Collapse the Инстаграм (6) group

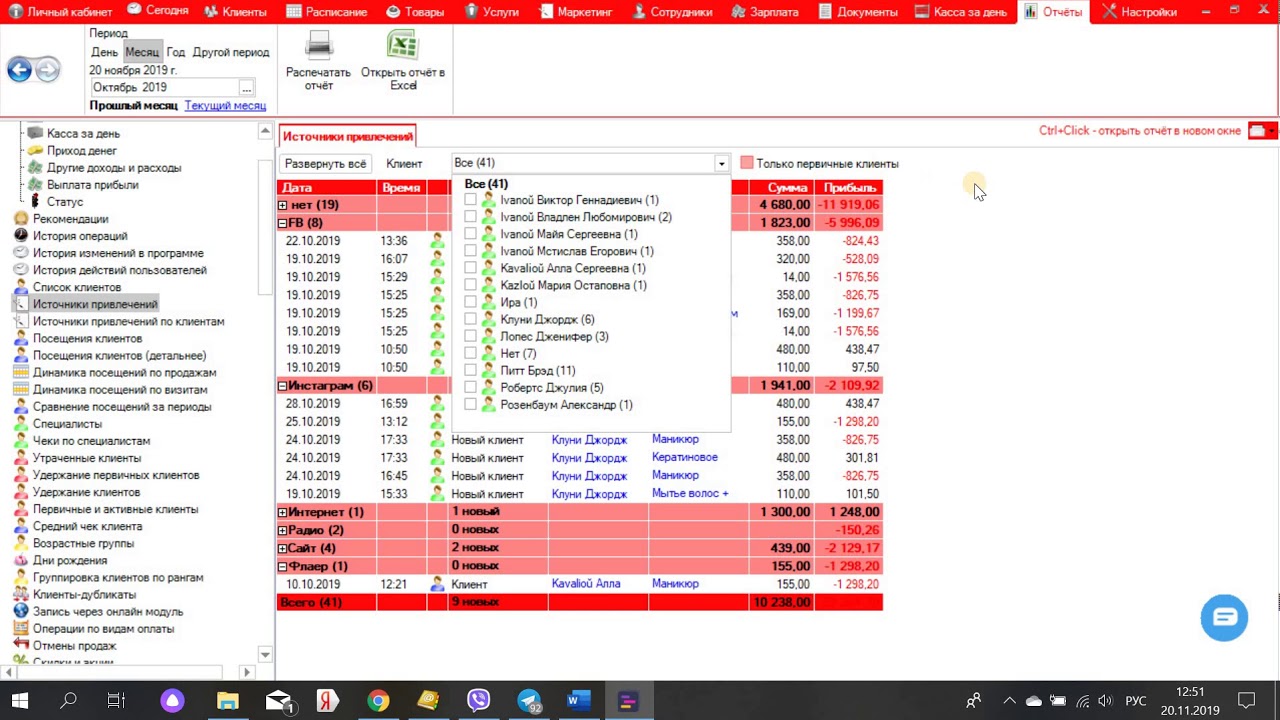(x=283, y=386)
